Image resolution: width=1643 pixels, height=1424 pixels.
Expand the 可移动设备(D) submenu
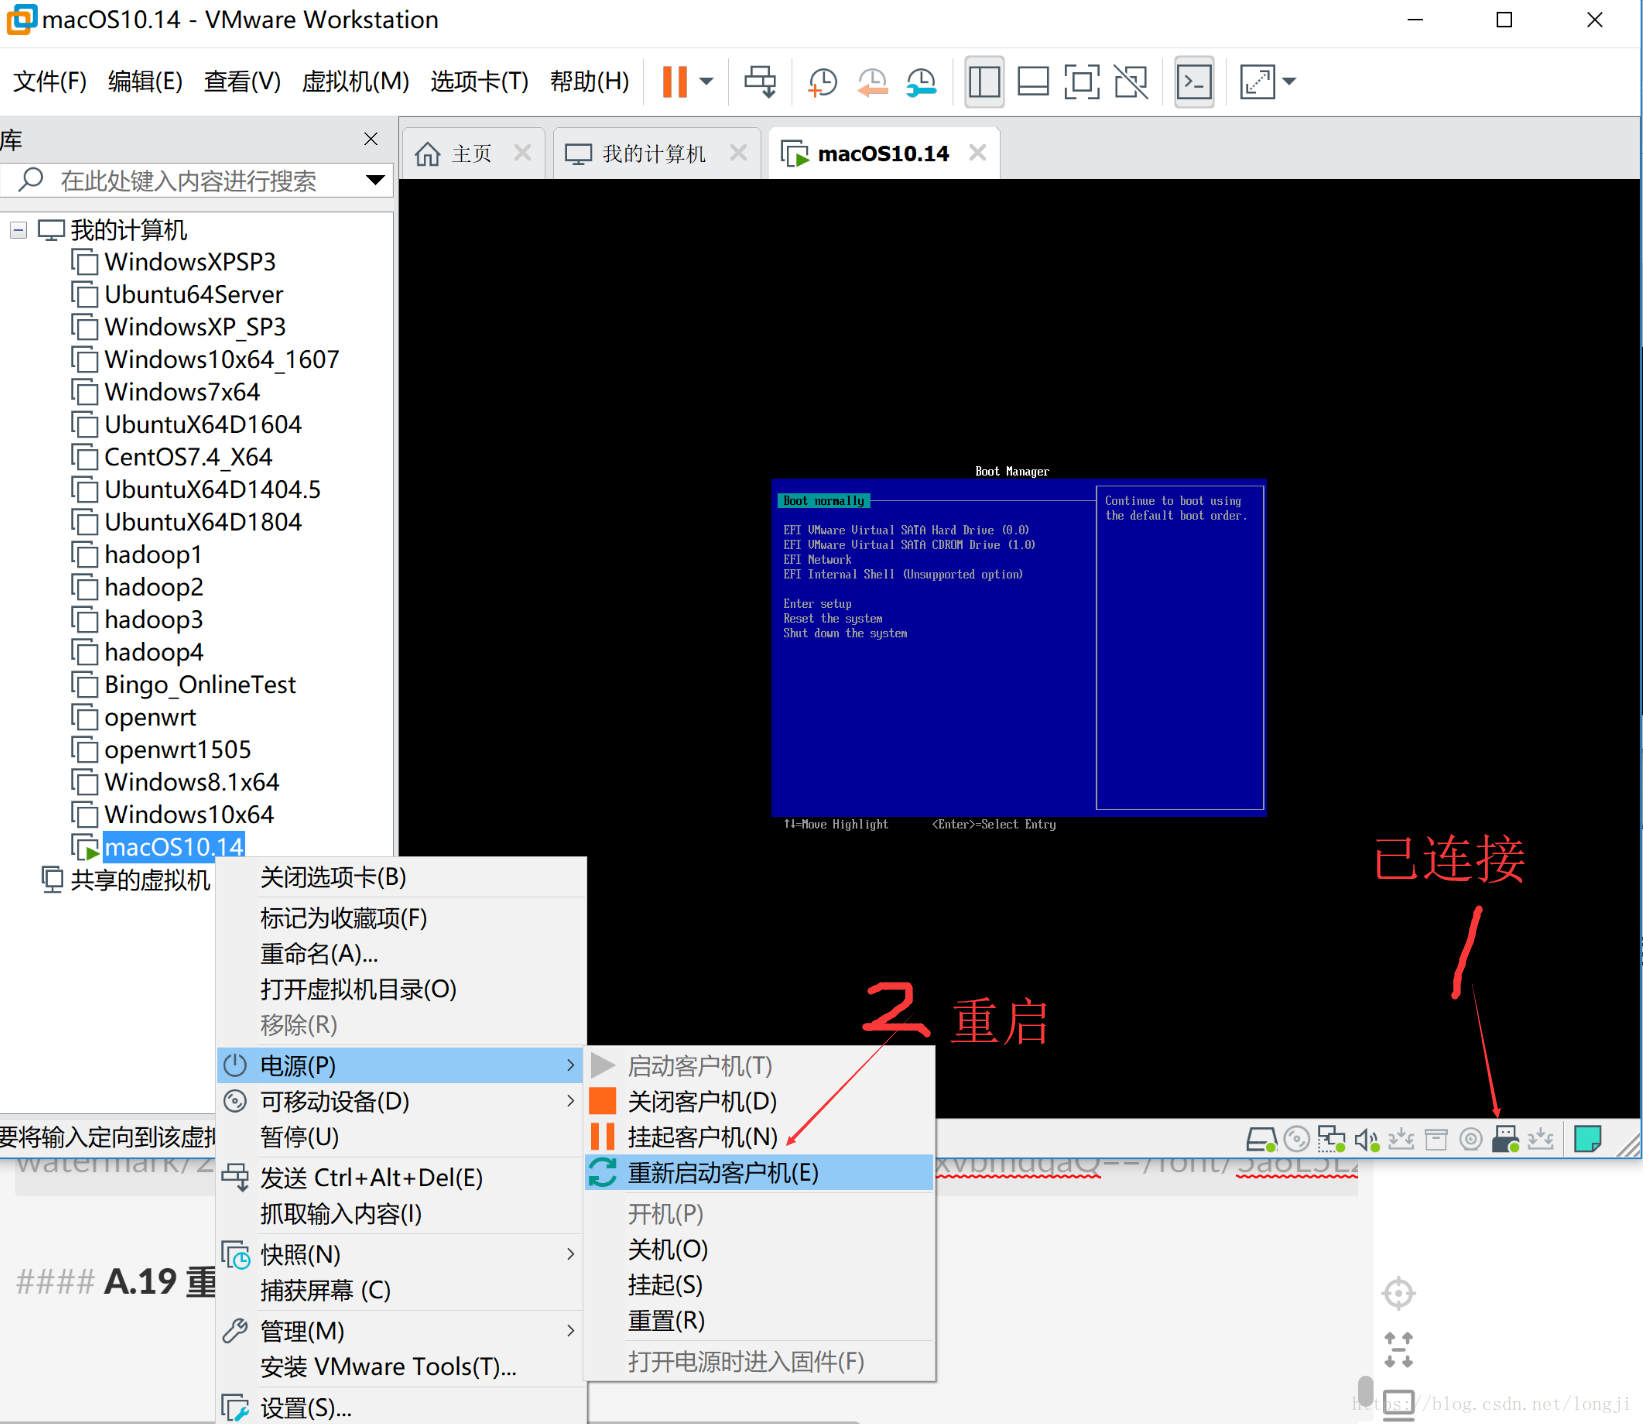(400, 1101)
